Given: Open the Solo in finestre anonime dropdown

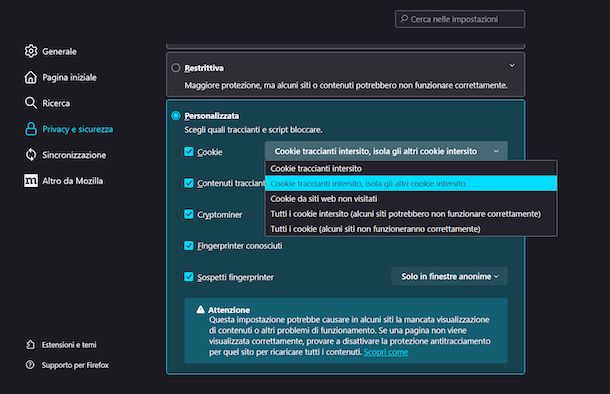Looking at the screenshot, I should coord(449,277).
